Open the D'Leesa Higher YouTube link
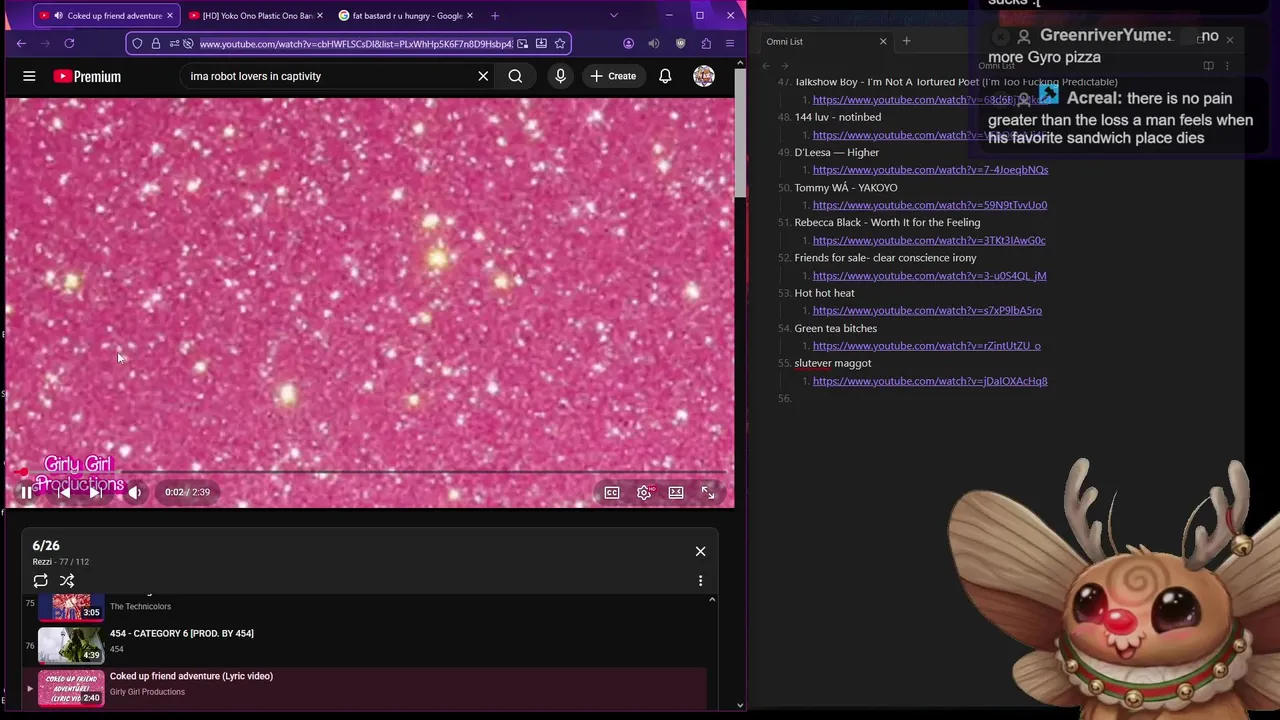 [930, 170]
